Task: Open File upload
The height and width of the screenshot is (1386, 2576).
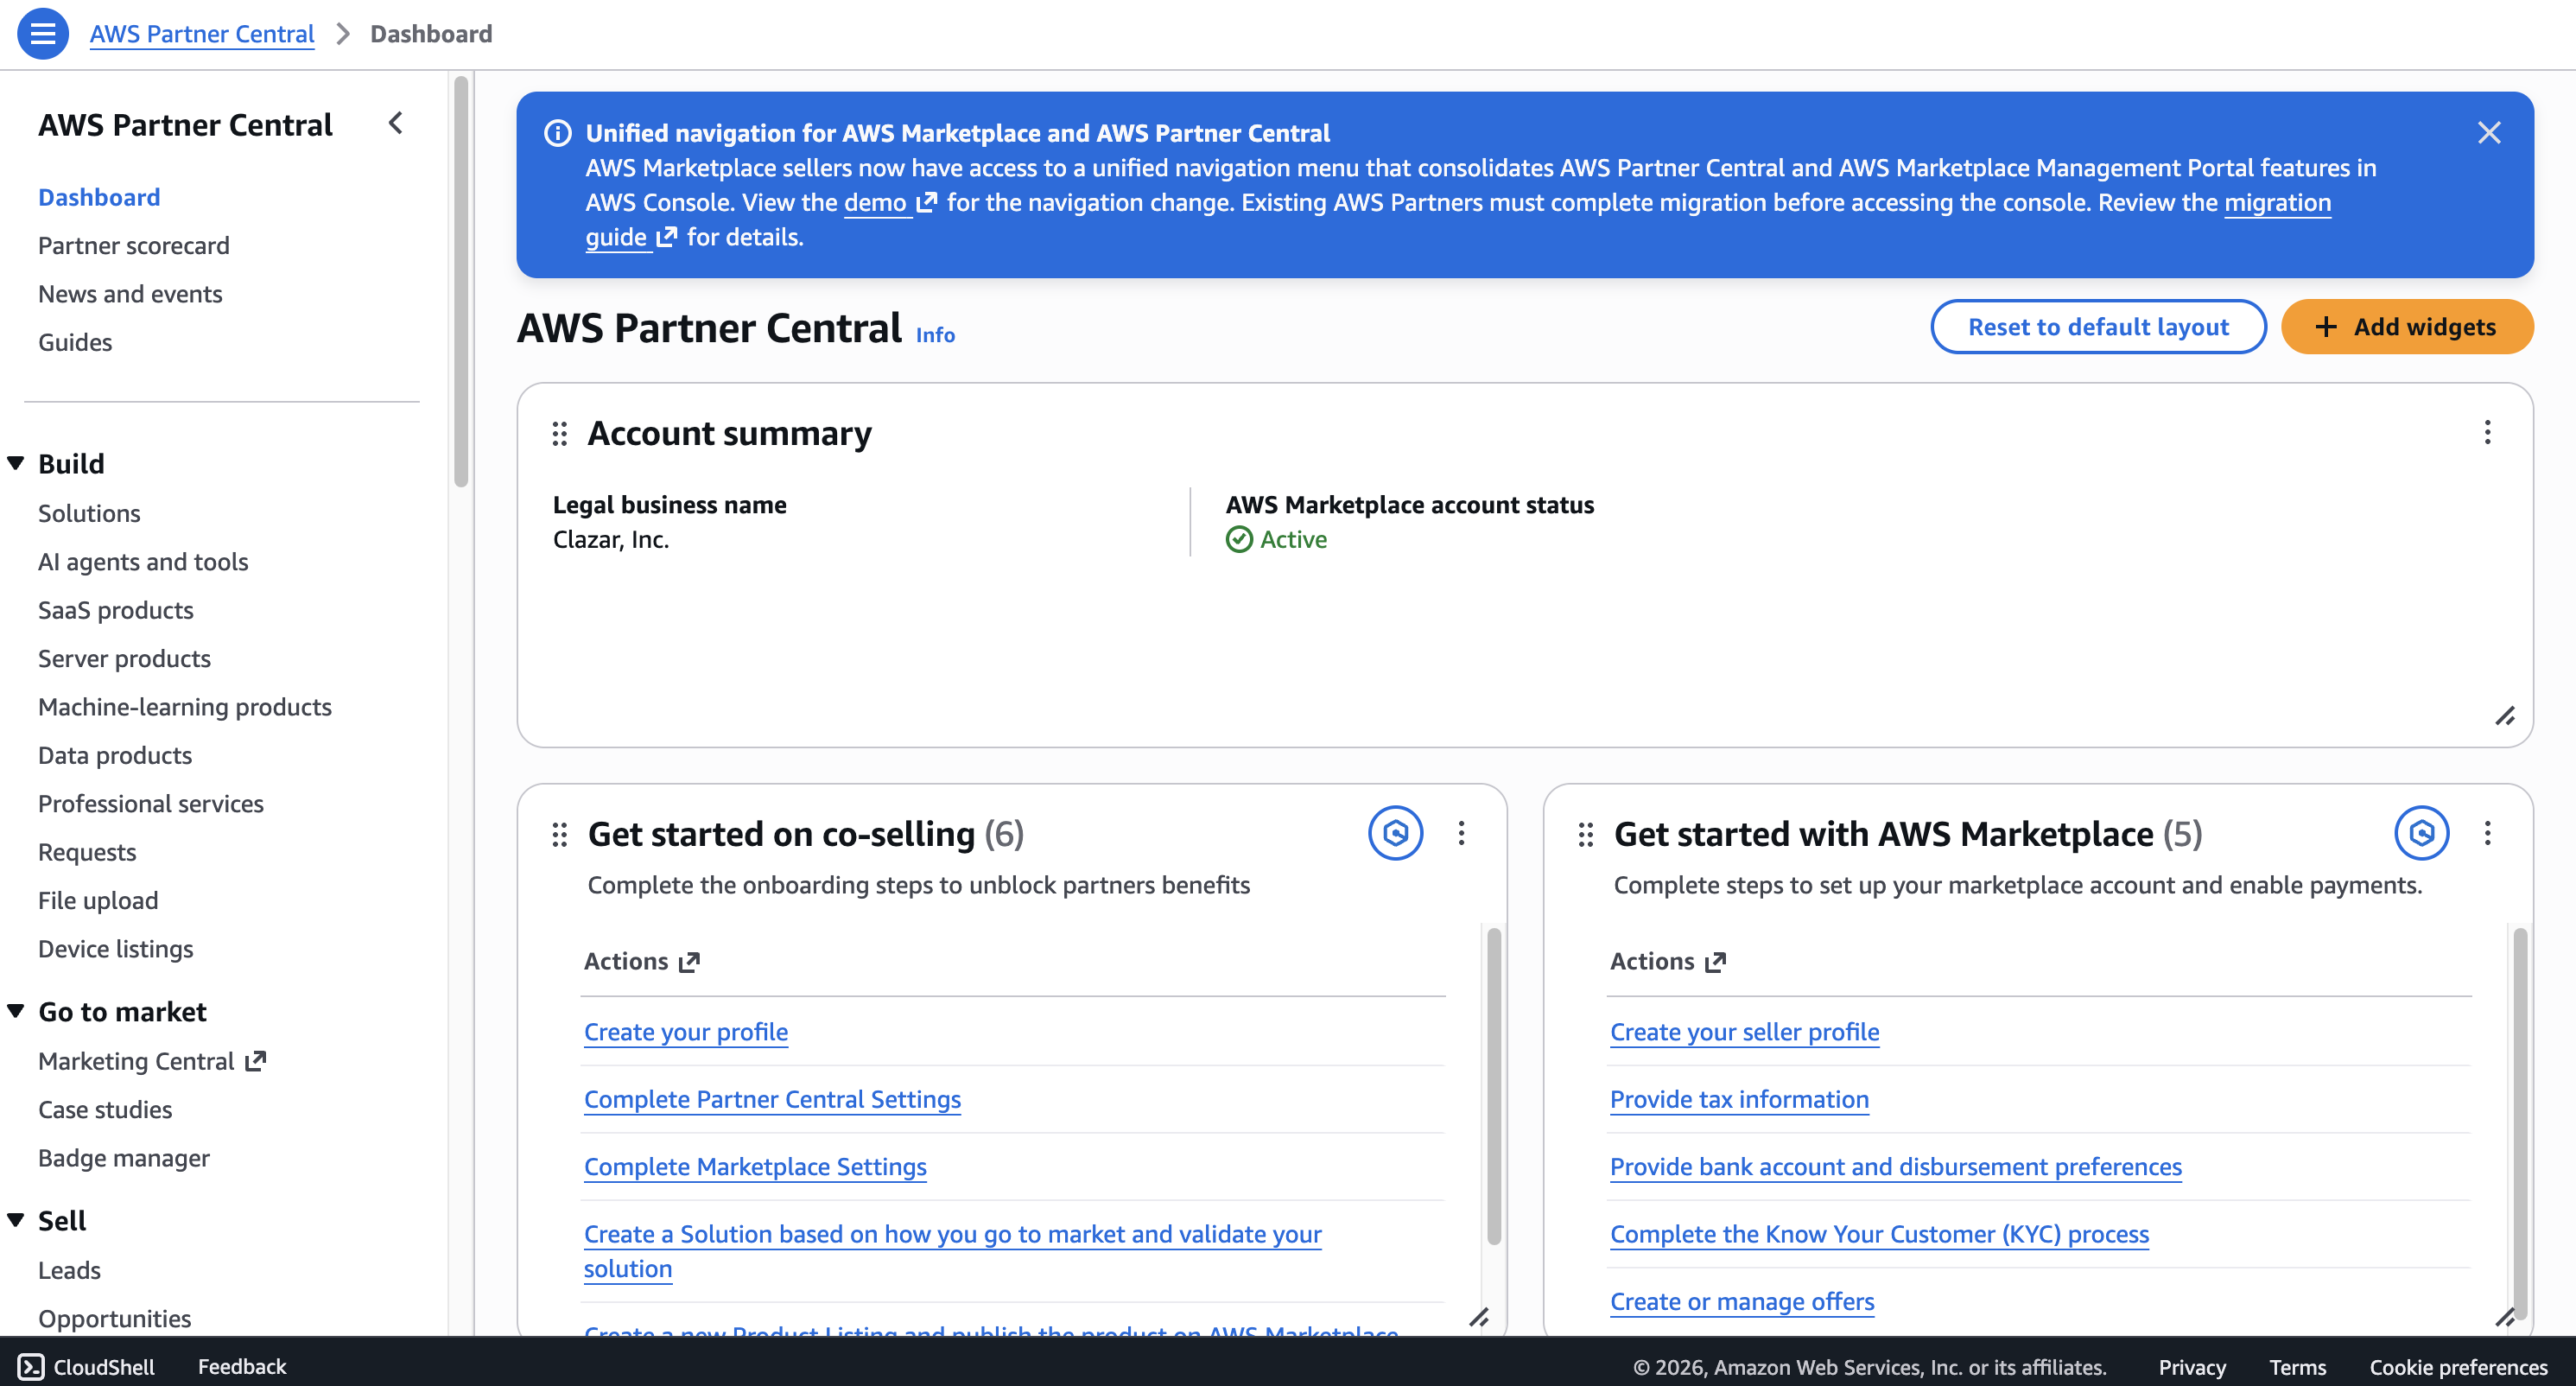Action: (x=98, y=900)
